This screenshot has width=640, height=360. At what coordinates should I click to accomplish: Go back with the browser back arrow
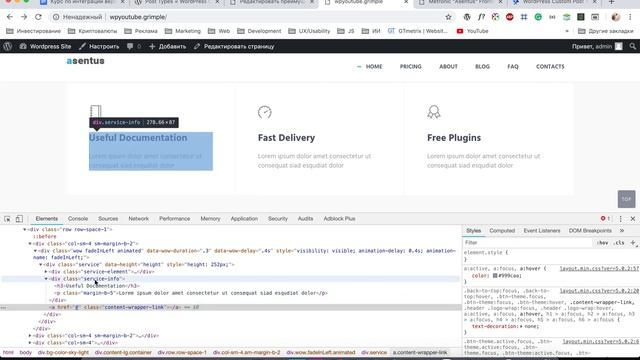coord(10,17)
